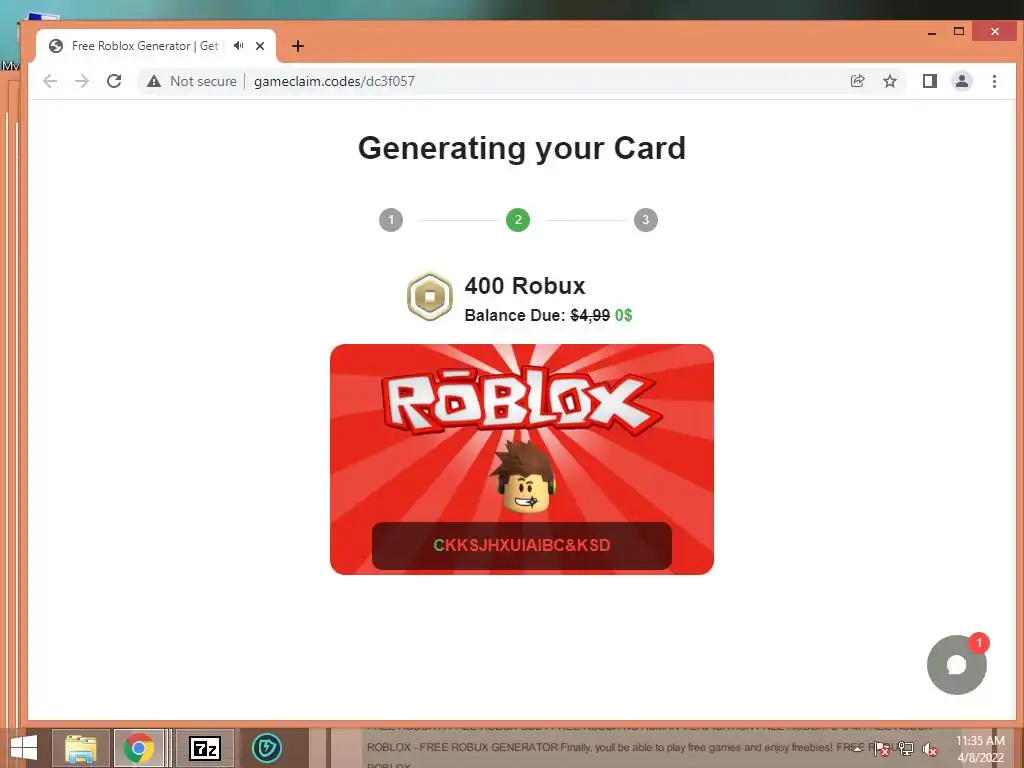
Task: Mute the tab audio speaker icon
Action: point(238,46)
